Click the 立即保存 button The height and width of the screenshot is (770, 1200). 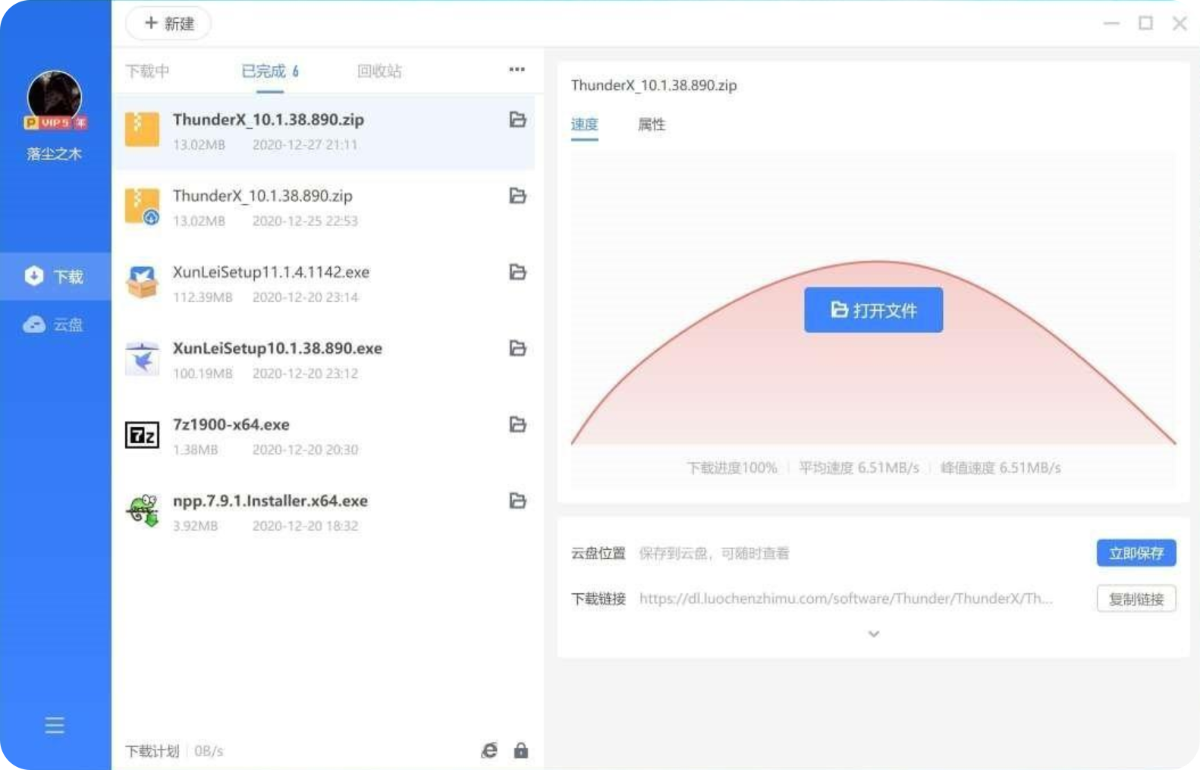(1136, 553)
